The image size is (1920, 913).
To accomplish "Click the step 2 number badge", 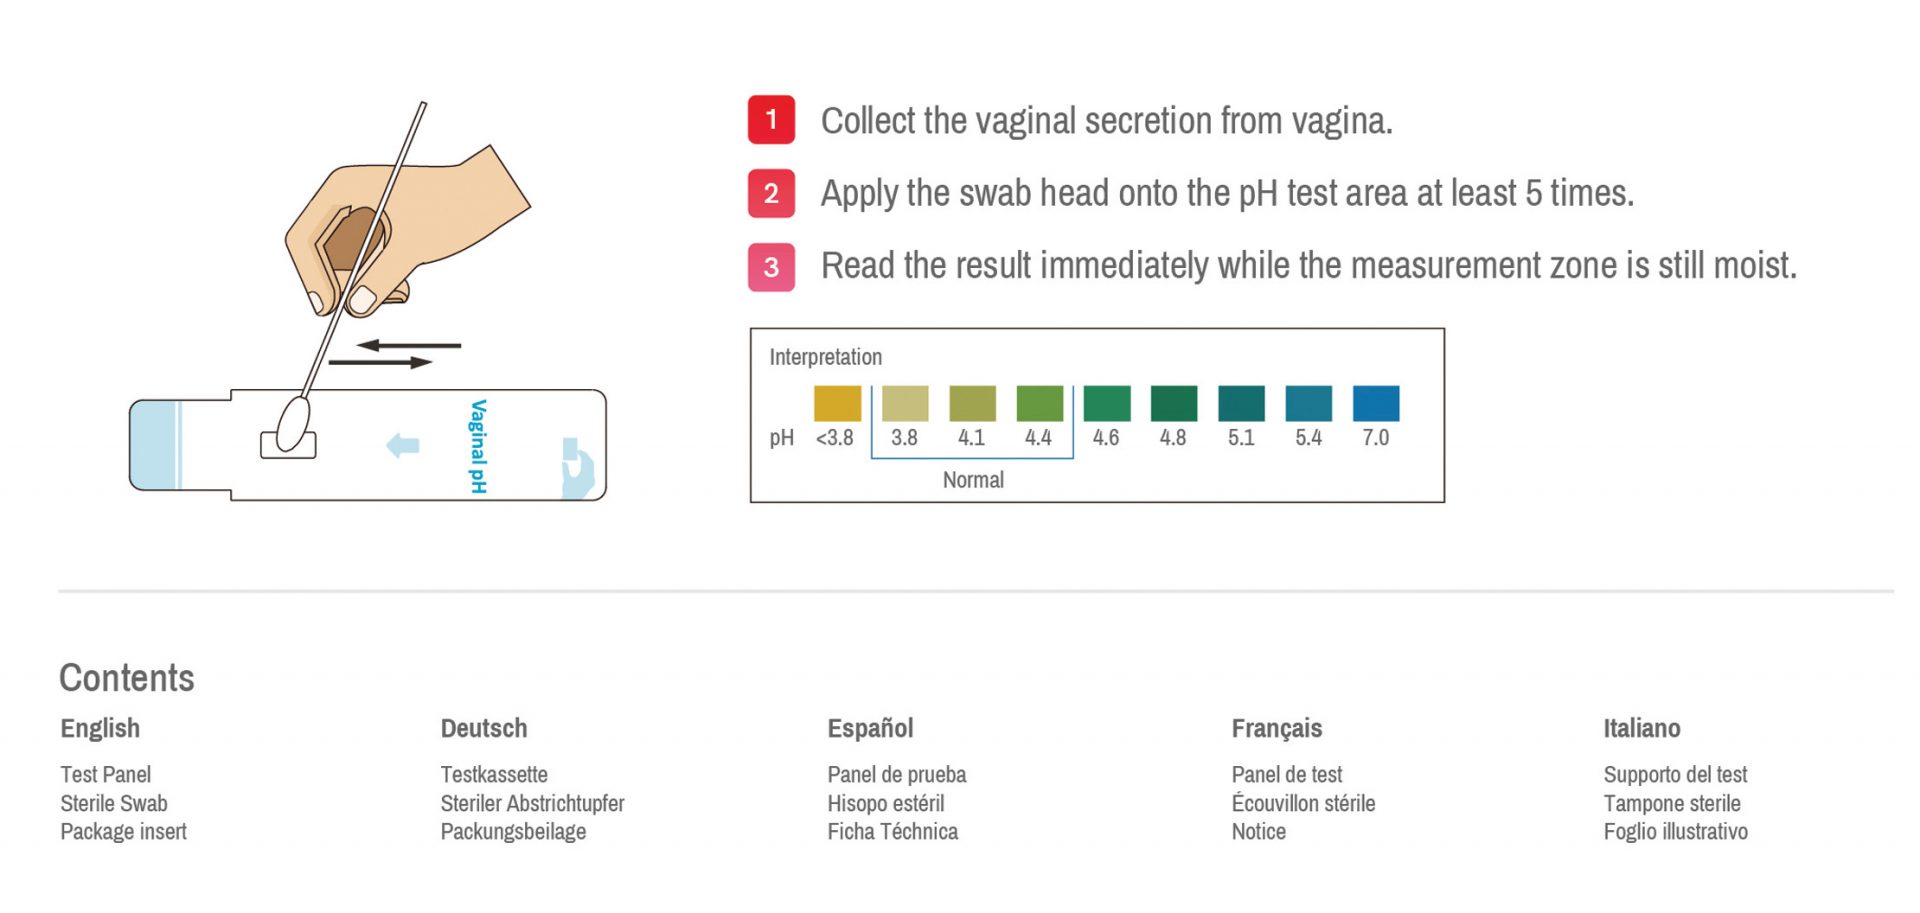I will (771, 193).
